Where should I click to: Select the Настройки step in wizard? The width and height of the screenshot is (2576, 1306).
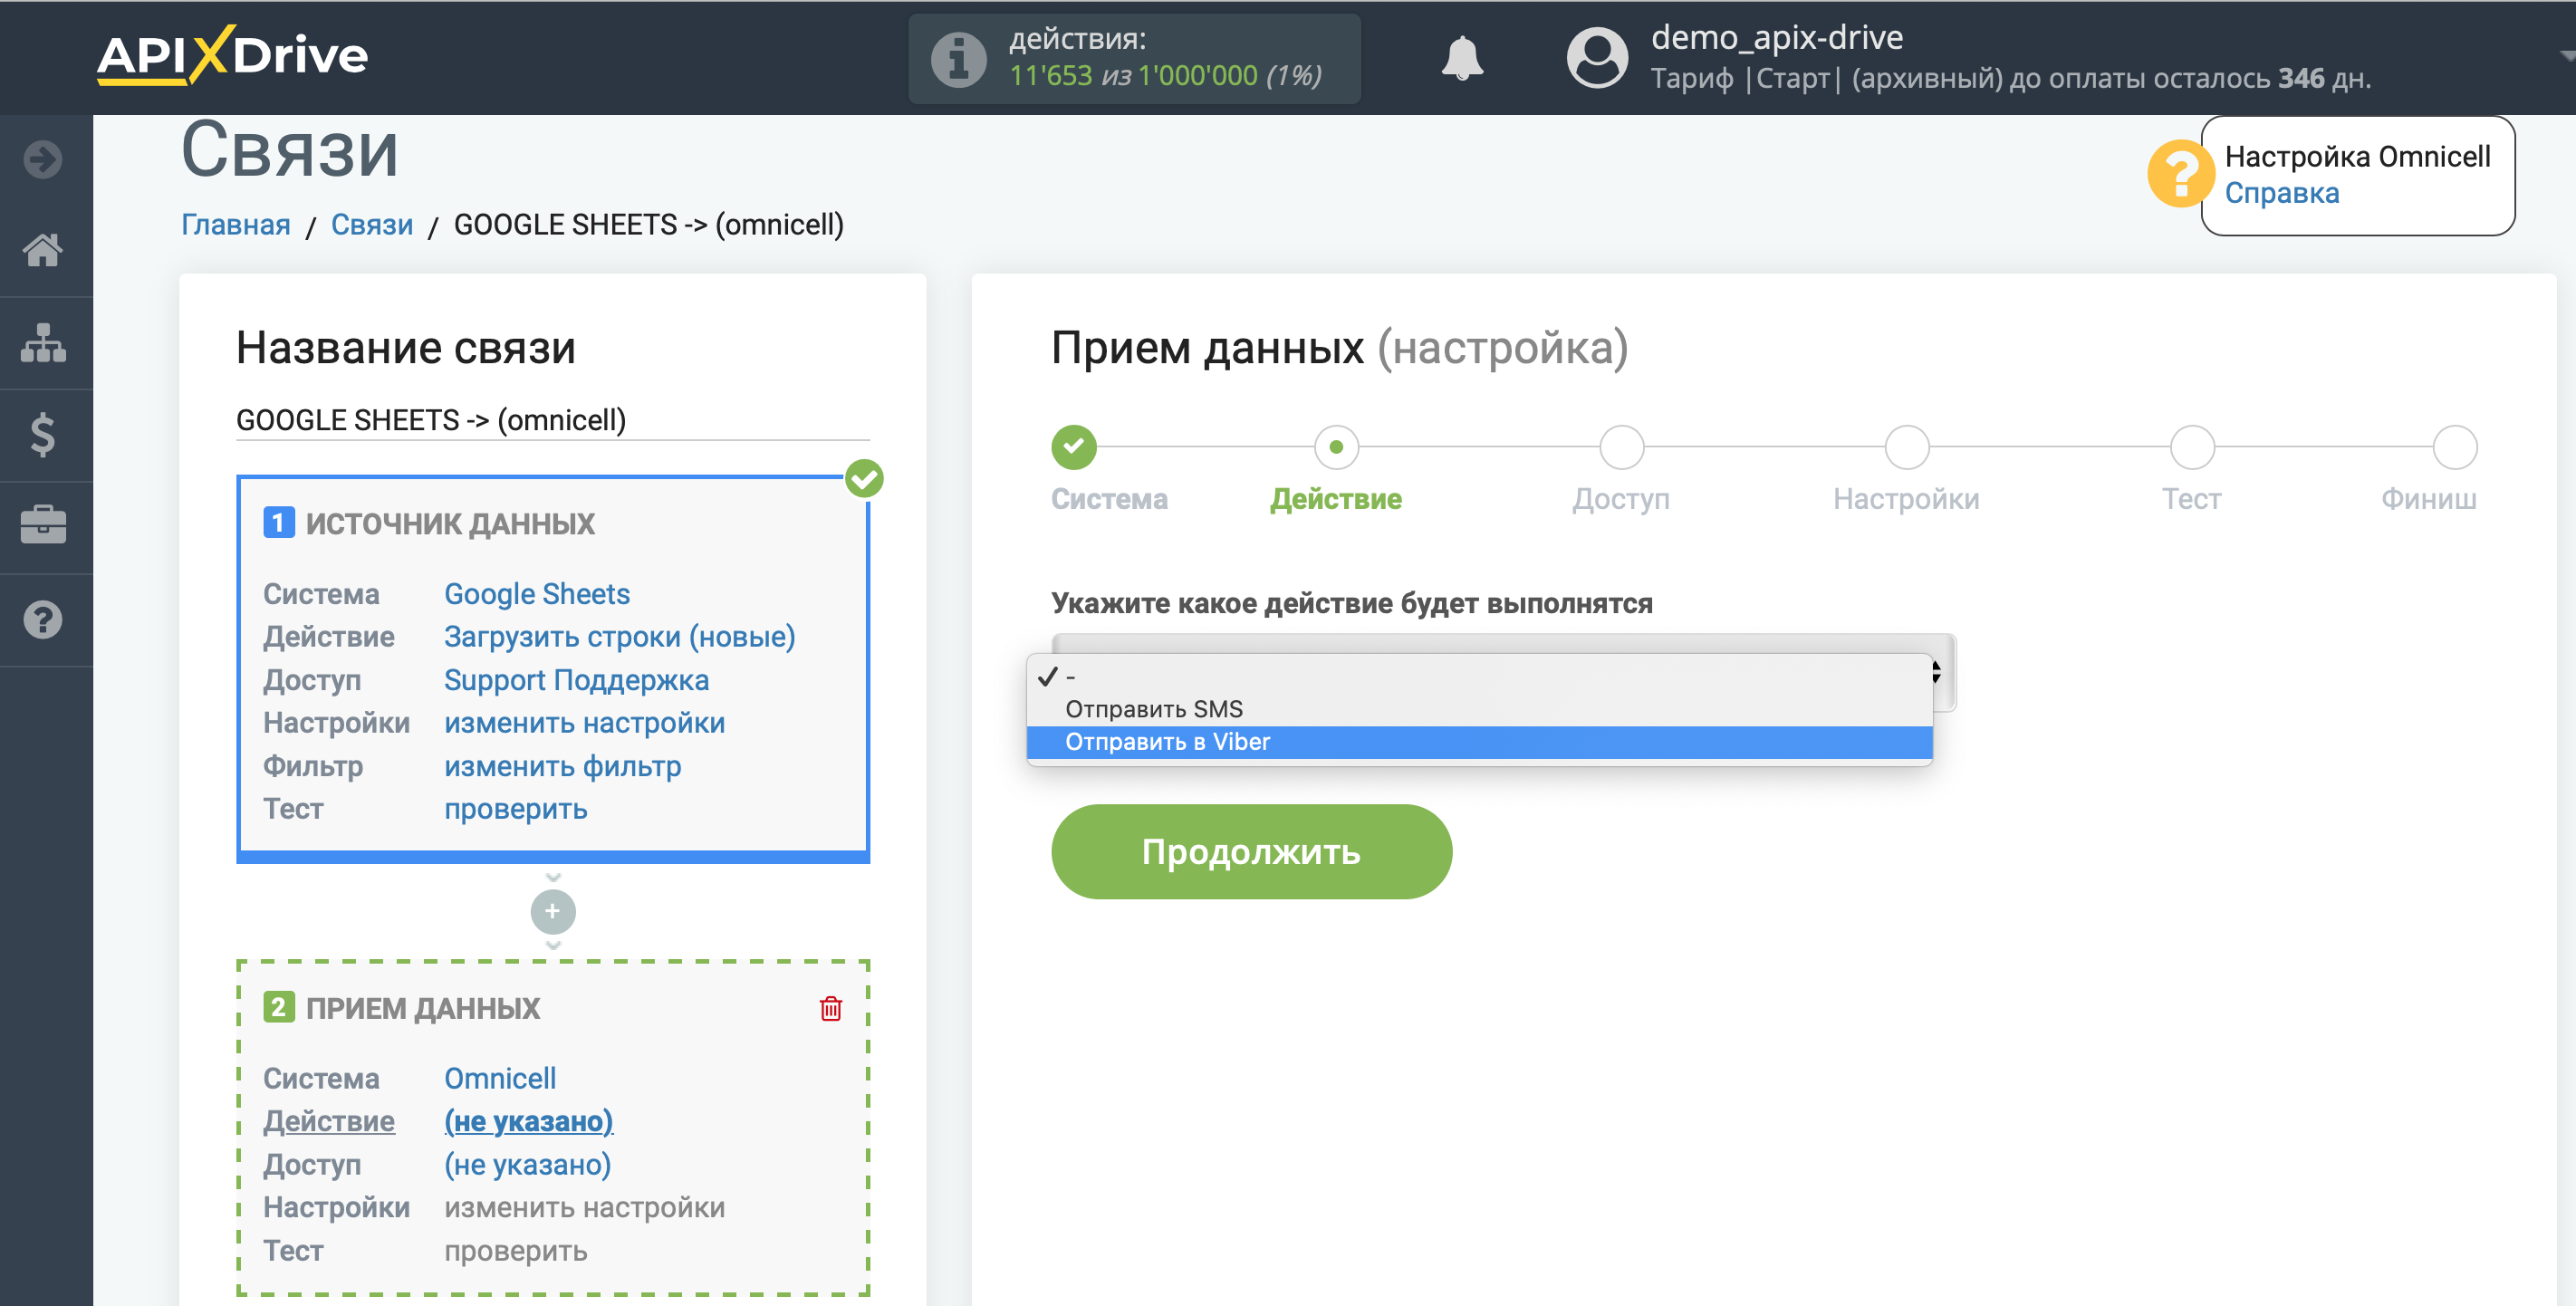tap(1906, 447)
